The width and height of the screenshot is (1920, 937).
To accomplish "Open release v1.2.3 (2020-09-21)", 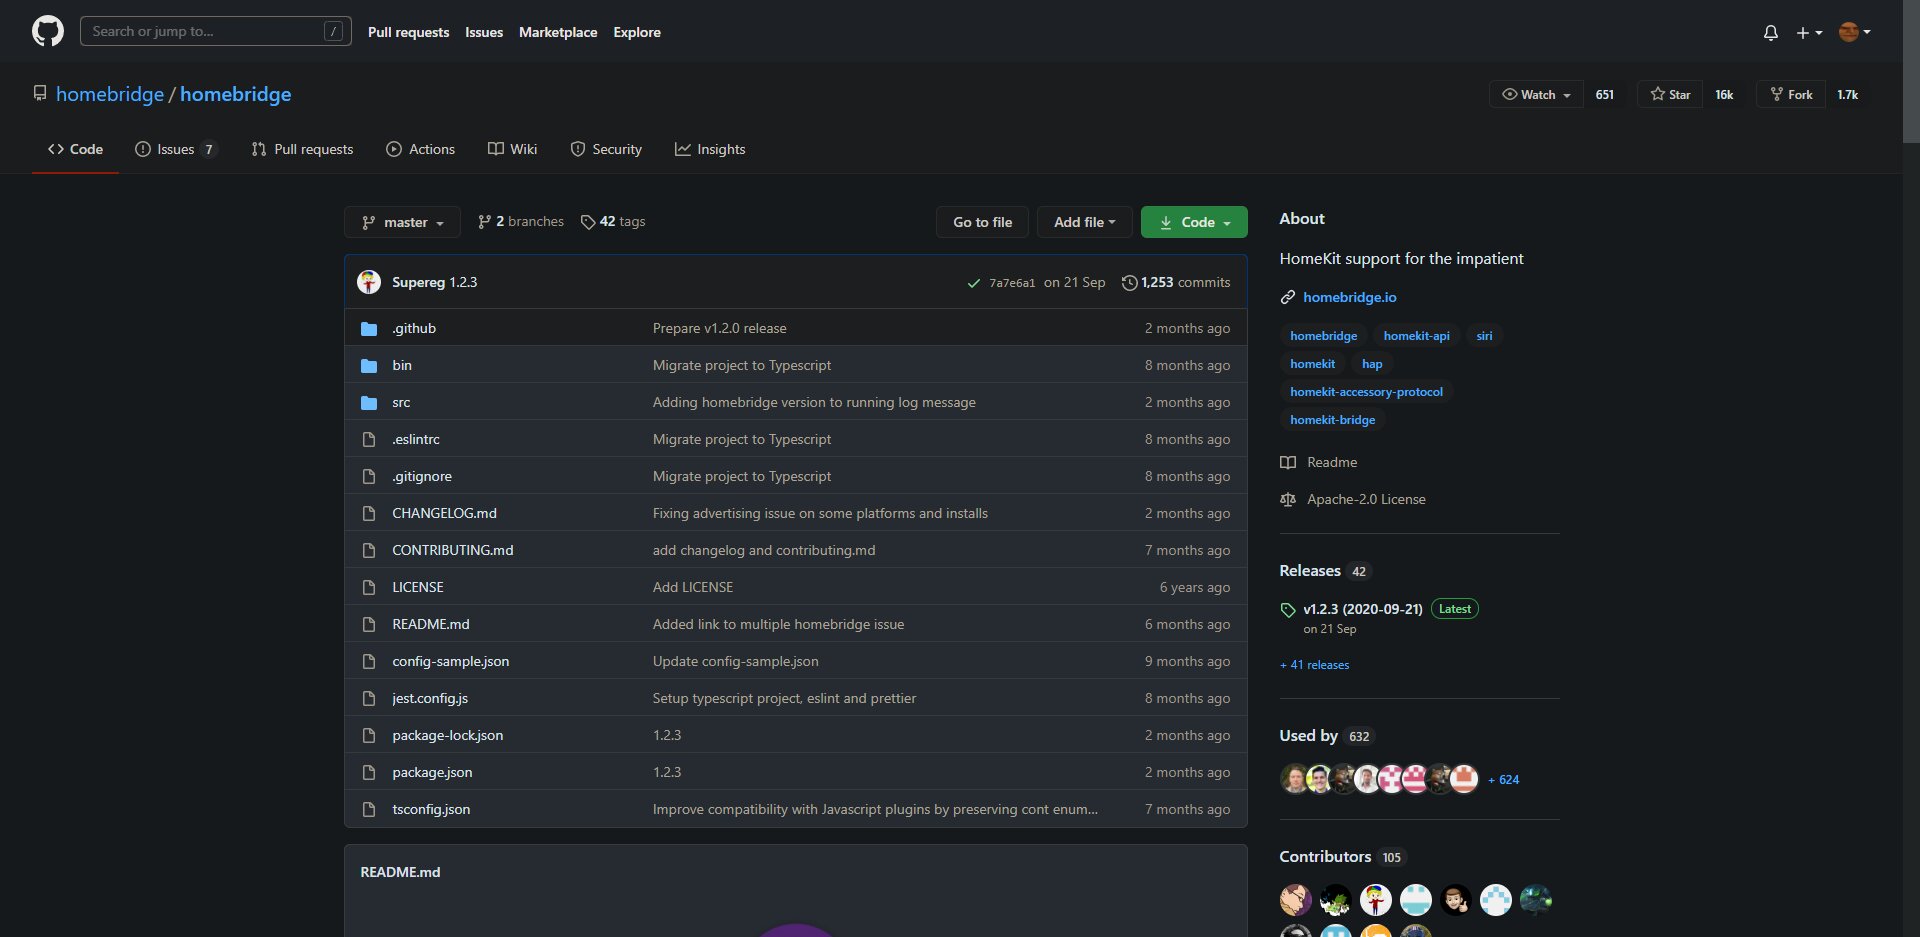I will 1362,609.
